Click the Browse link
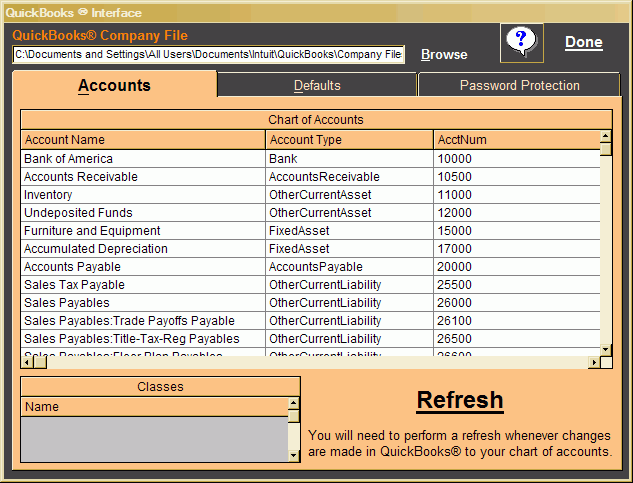This screenshot has width=633, height=483. click(x=444, y=55)
